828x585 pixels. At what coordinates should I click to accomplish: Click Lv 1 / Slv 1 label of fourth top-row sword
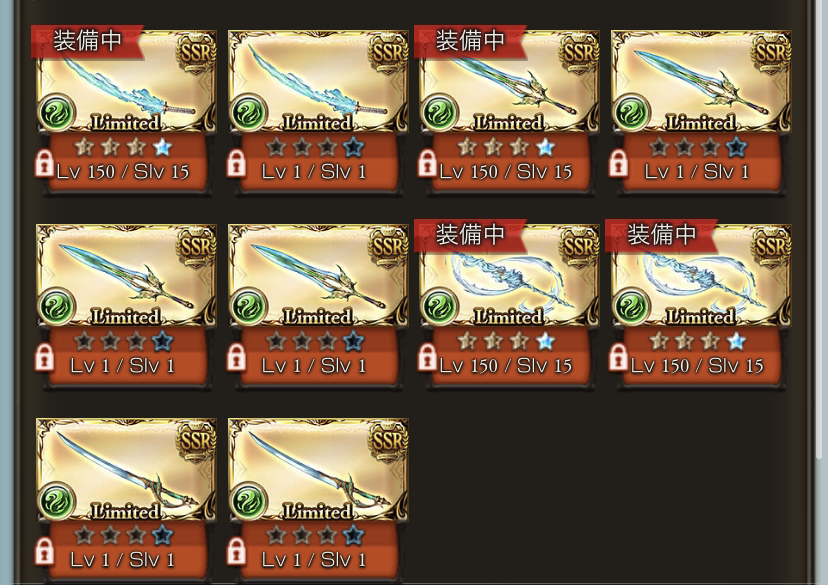point(697,172)
